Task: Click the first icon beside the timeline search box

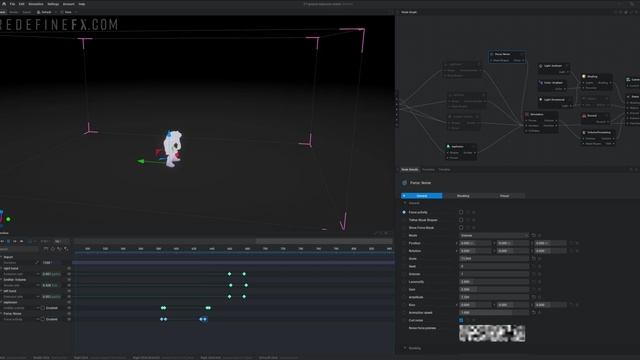Action: [x=46, y=249]
